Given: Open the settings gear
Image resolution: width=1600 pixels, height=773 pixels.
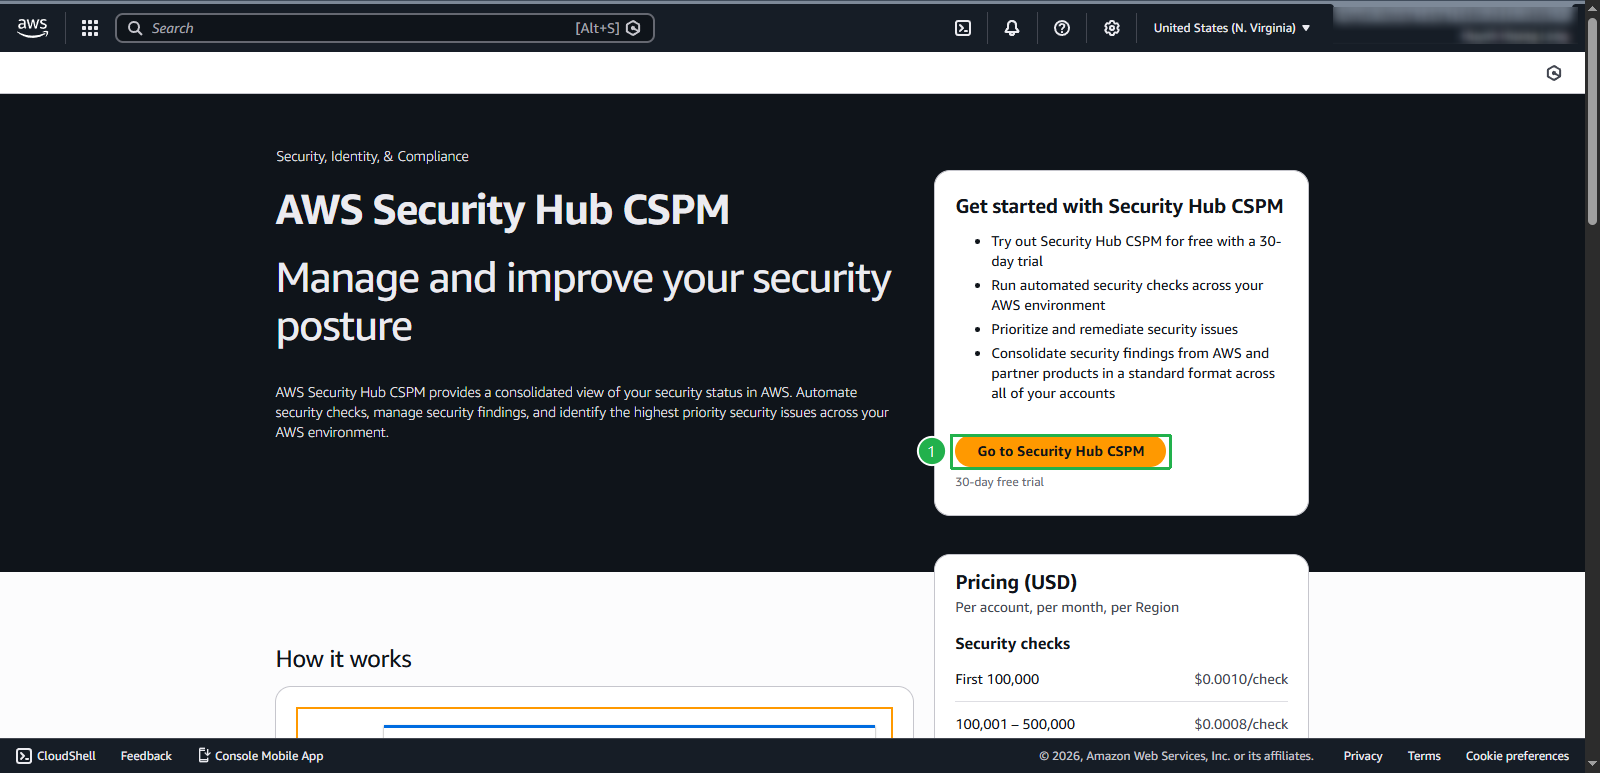Looking at the screenshot, I should [1112, 28].
